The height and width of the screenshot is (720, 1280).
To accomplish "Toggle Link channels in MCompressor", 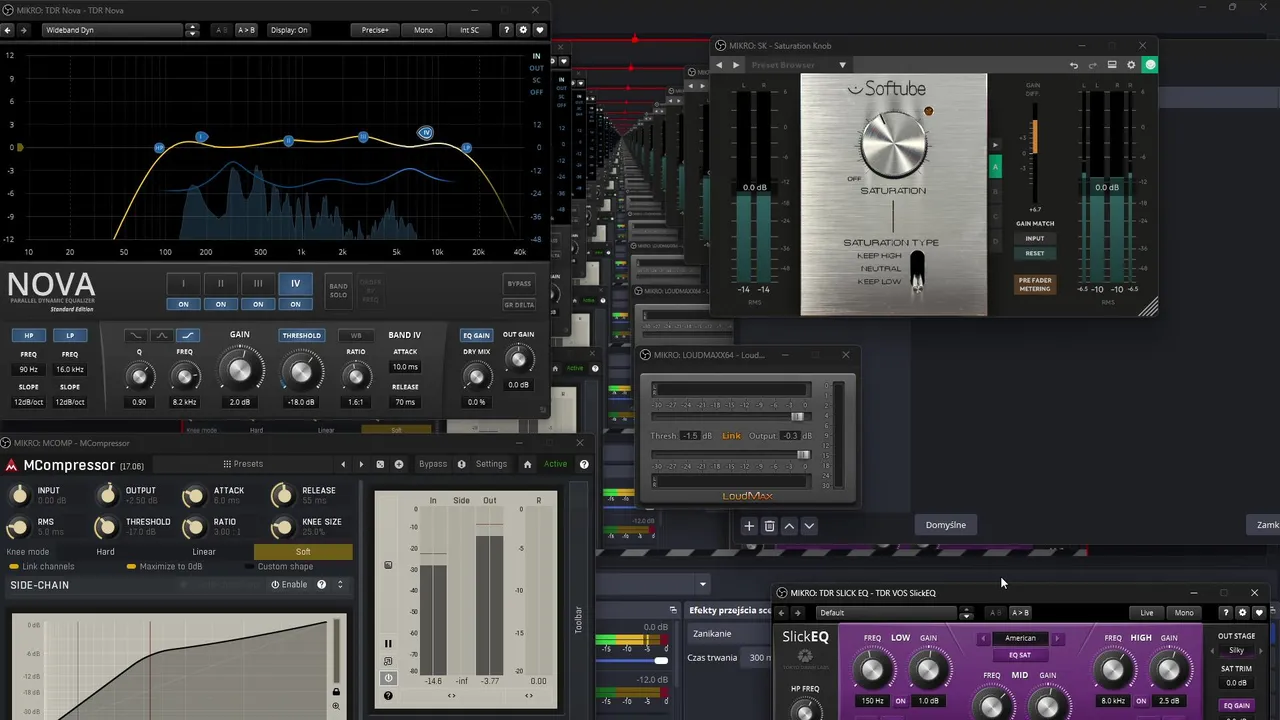I will (x=41, y=566).
